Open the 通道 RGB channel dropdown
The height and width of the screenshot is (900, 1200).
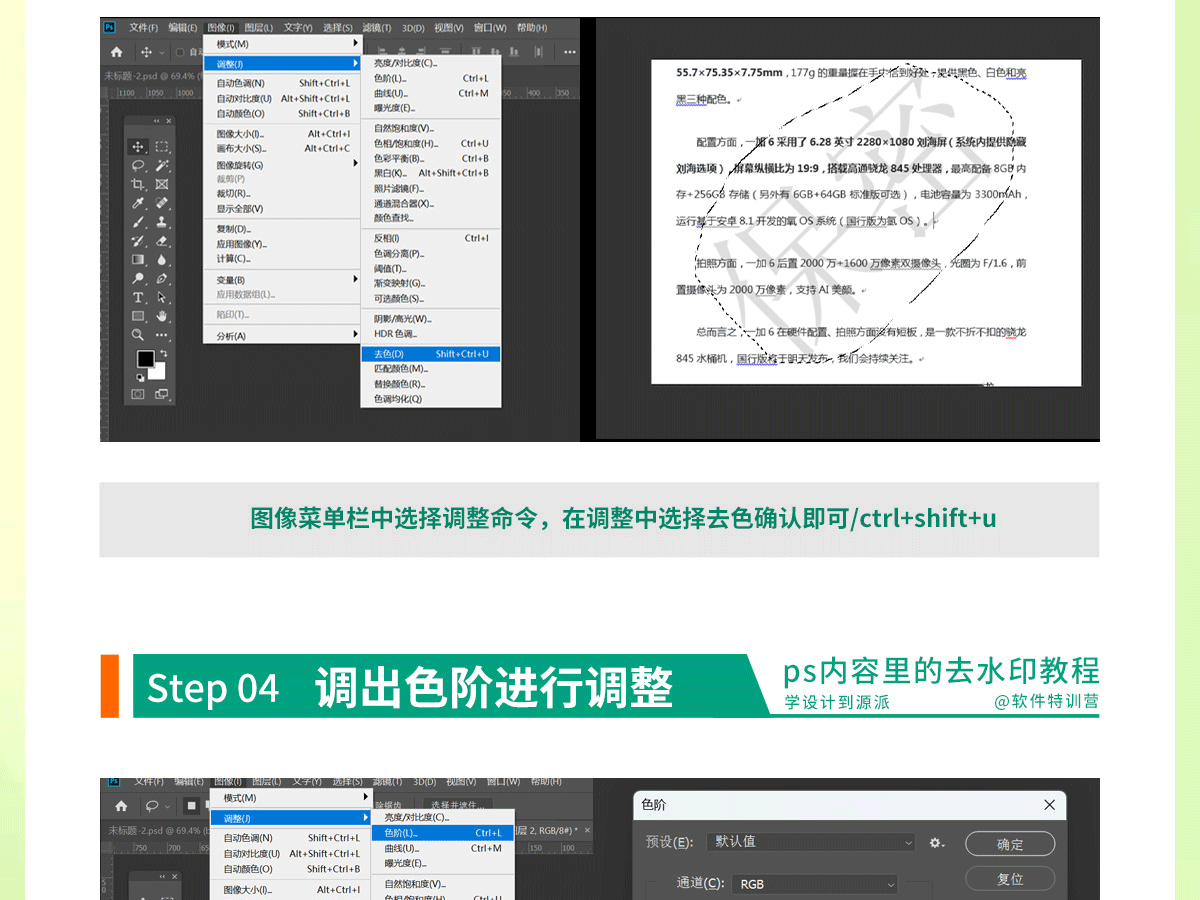(x=815, y=884)
